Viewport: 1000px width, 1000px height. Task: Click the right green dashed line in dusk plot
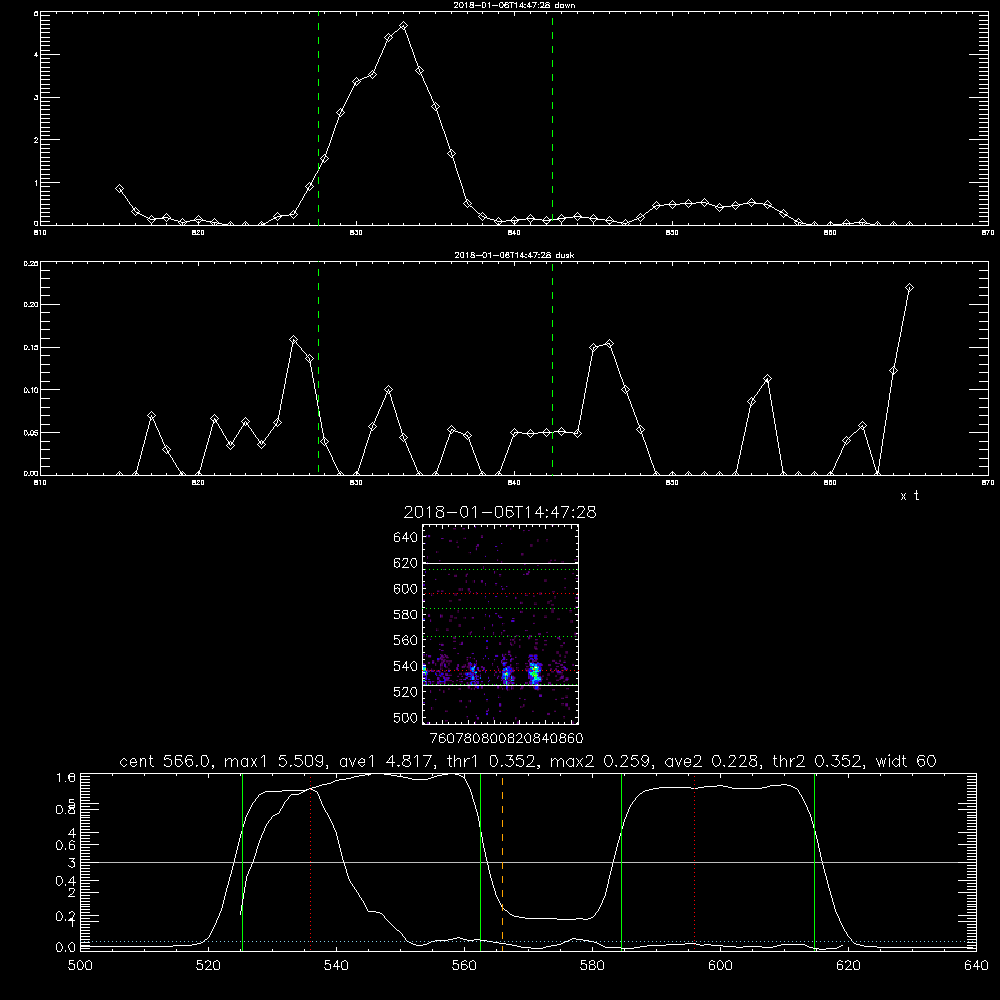pyautogui.click(x=552, y=368)
